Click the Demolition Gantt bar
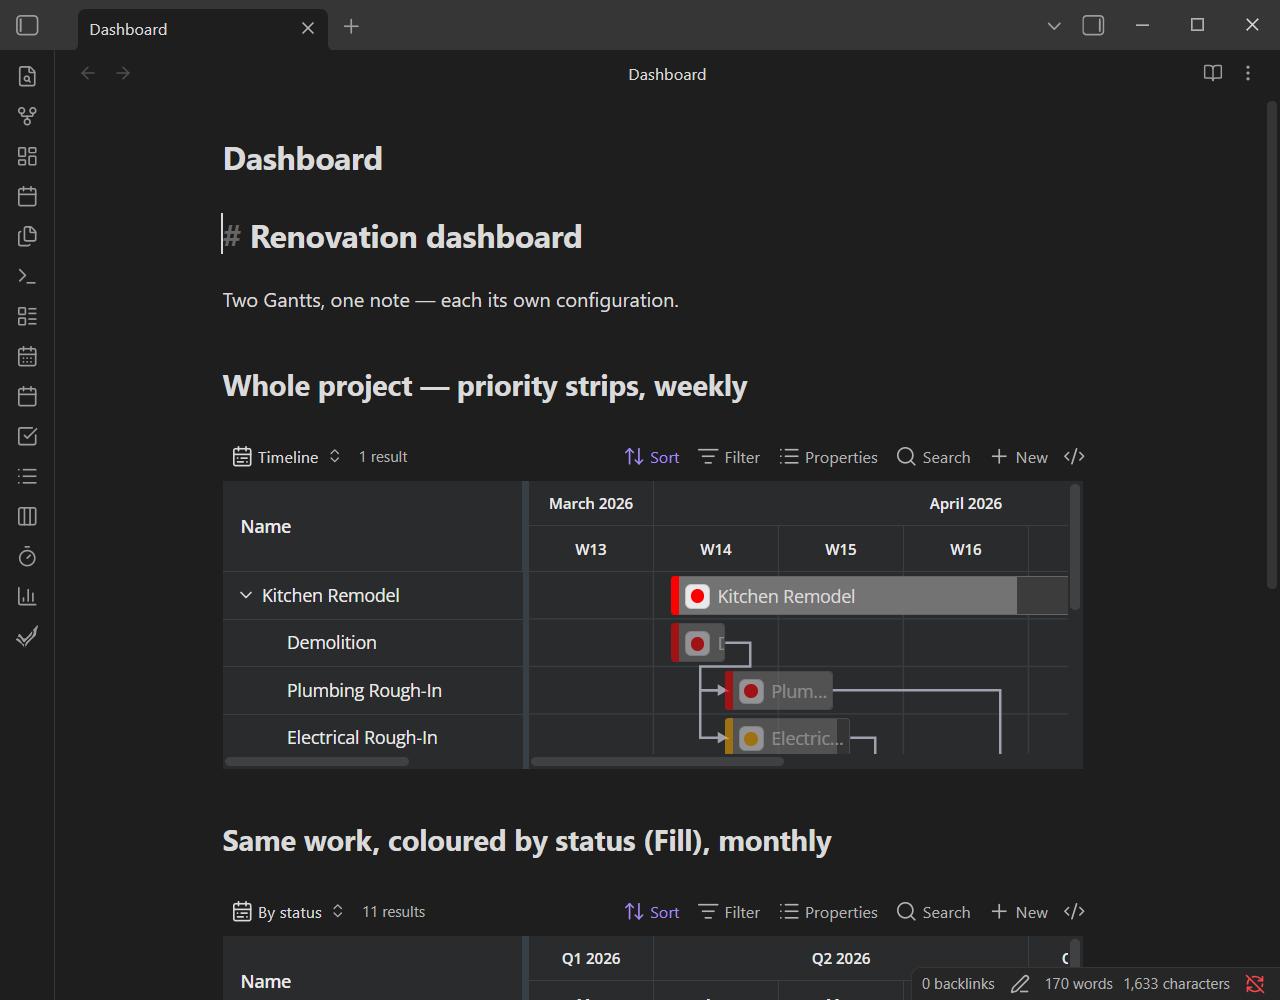 click(698, 643)
